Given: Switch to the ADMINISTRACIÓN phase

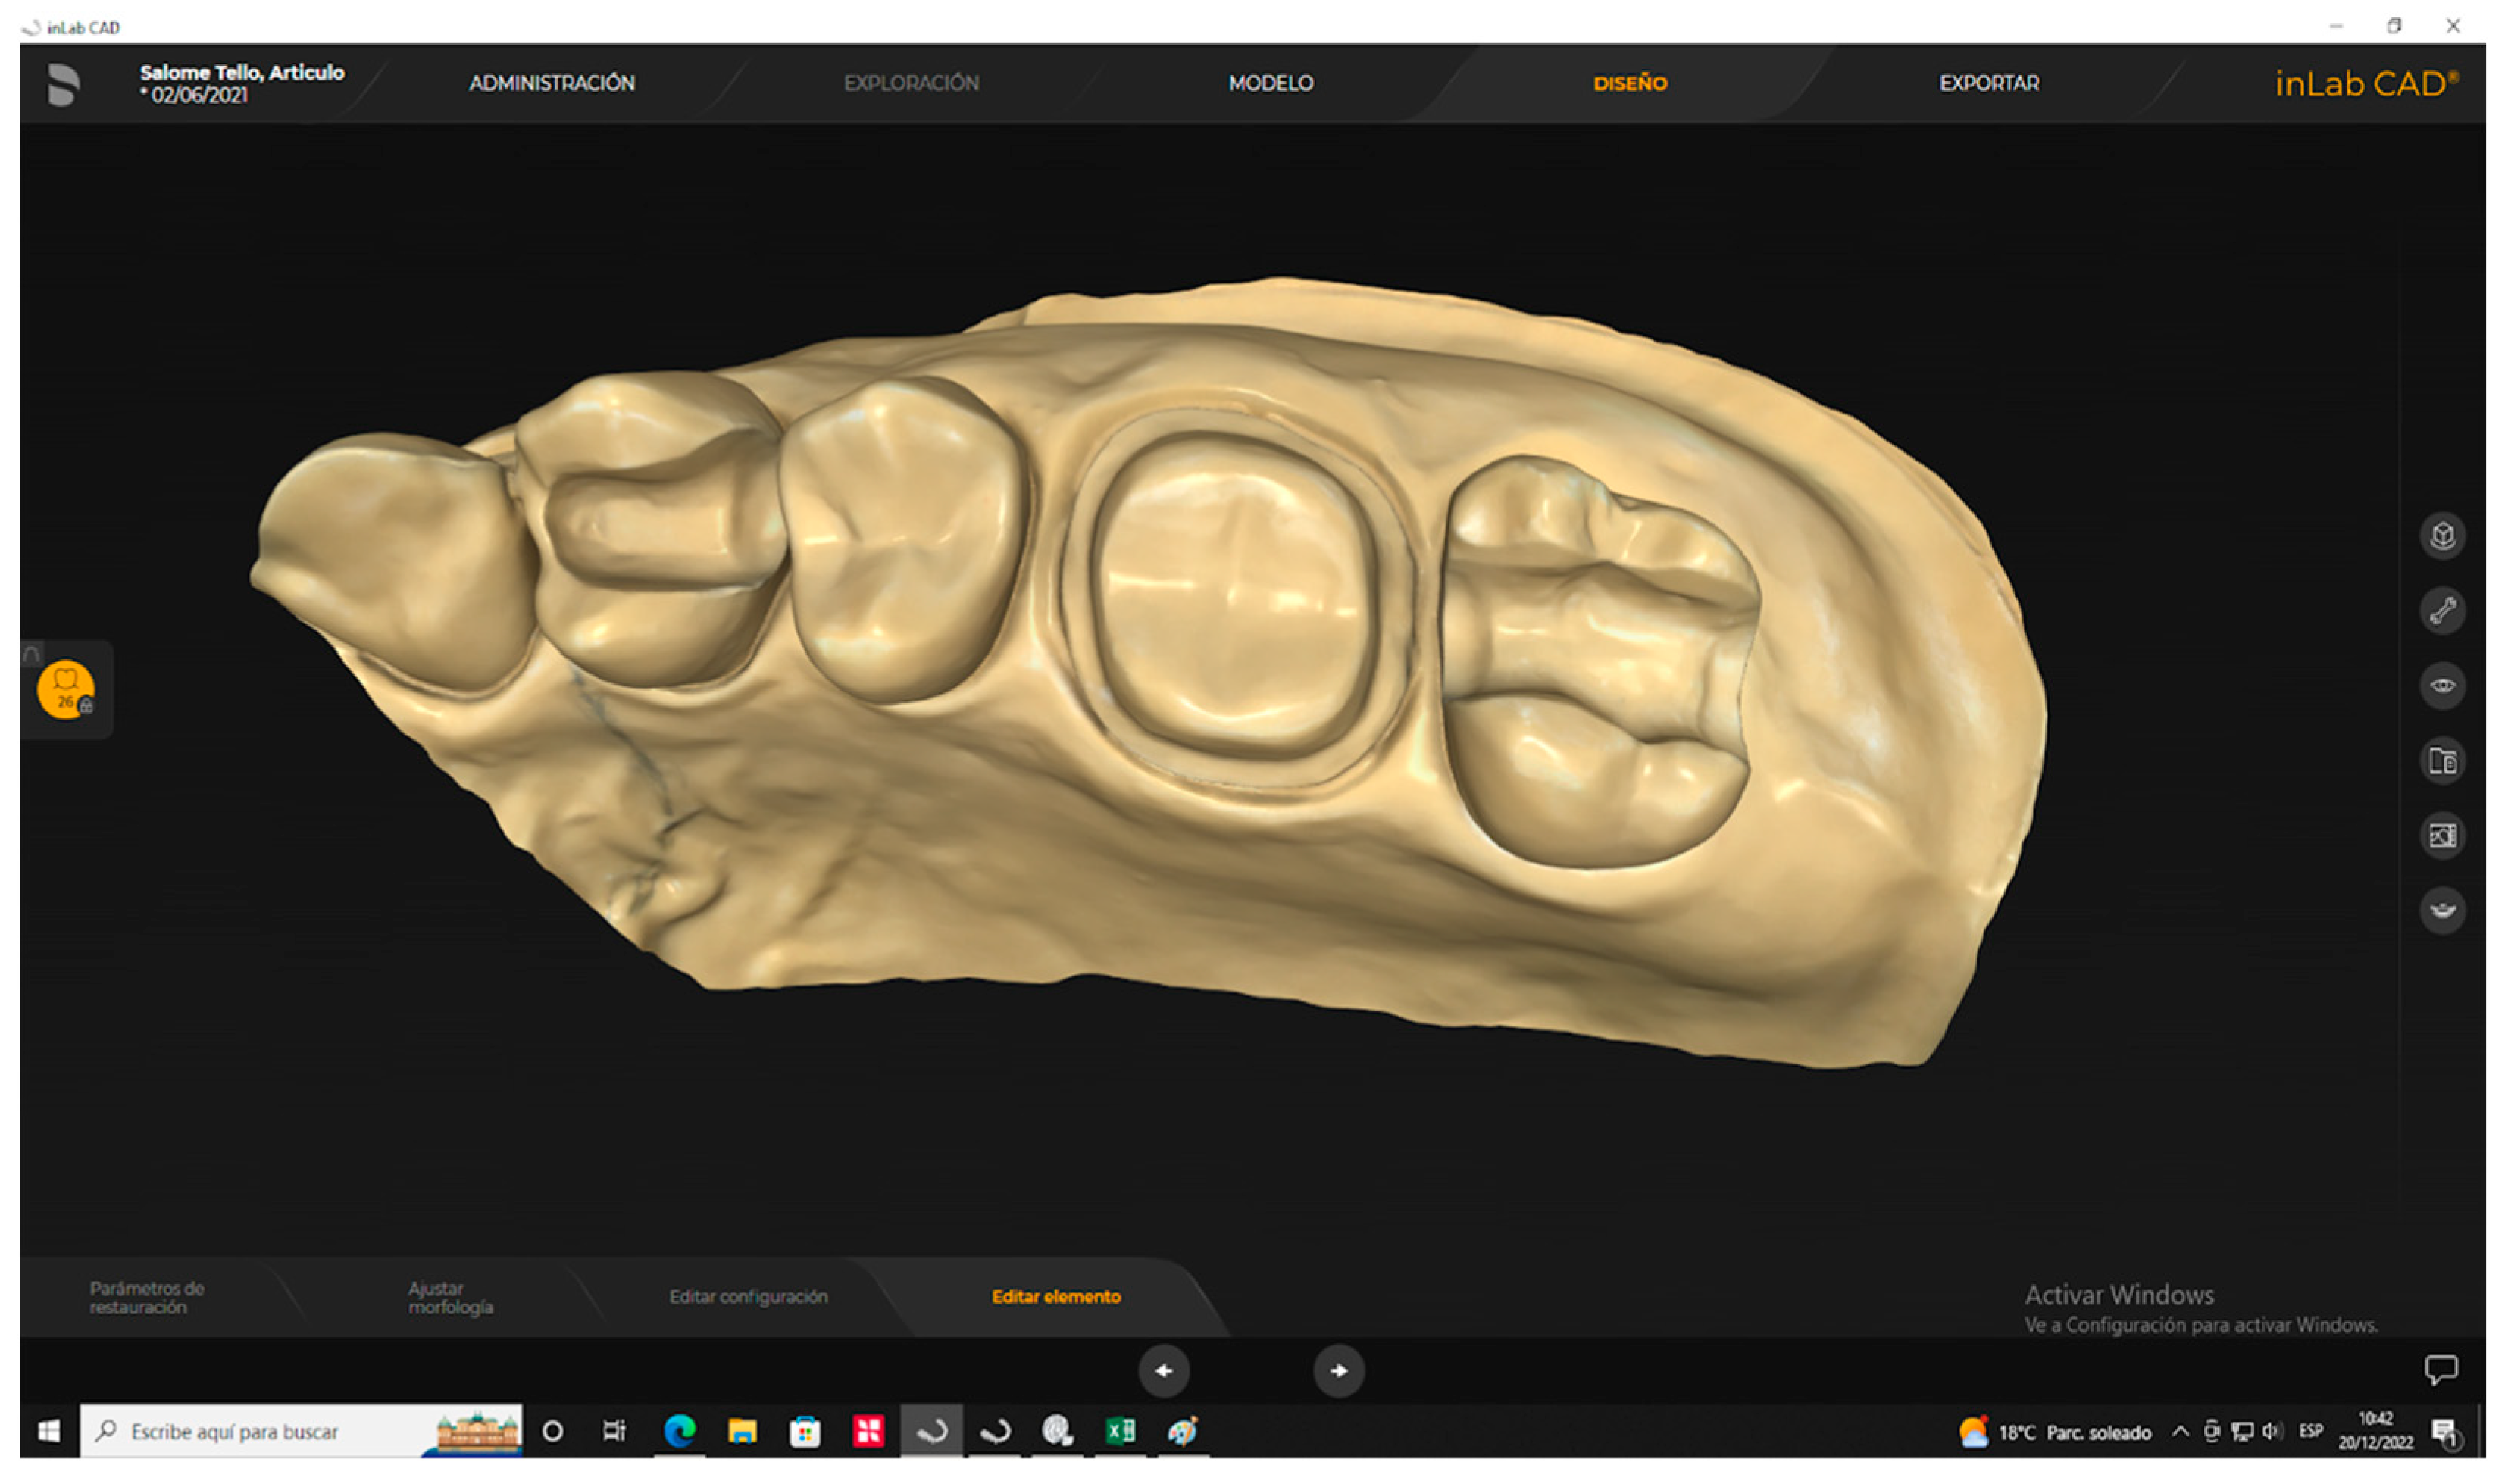Looking at the screenshot, I should coord(551,84).
